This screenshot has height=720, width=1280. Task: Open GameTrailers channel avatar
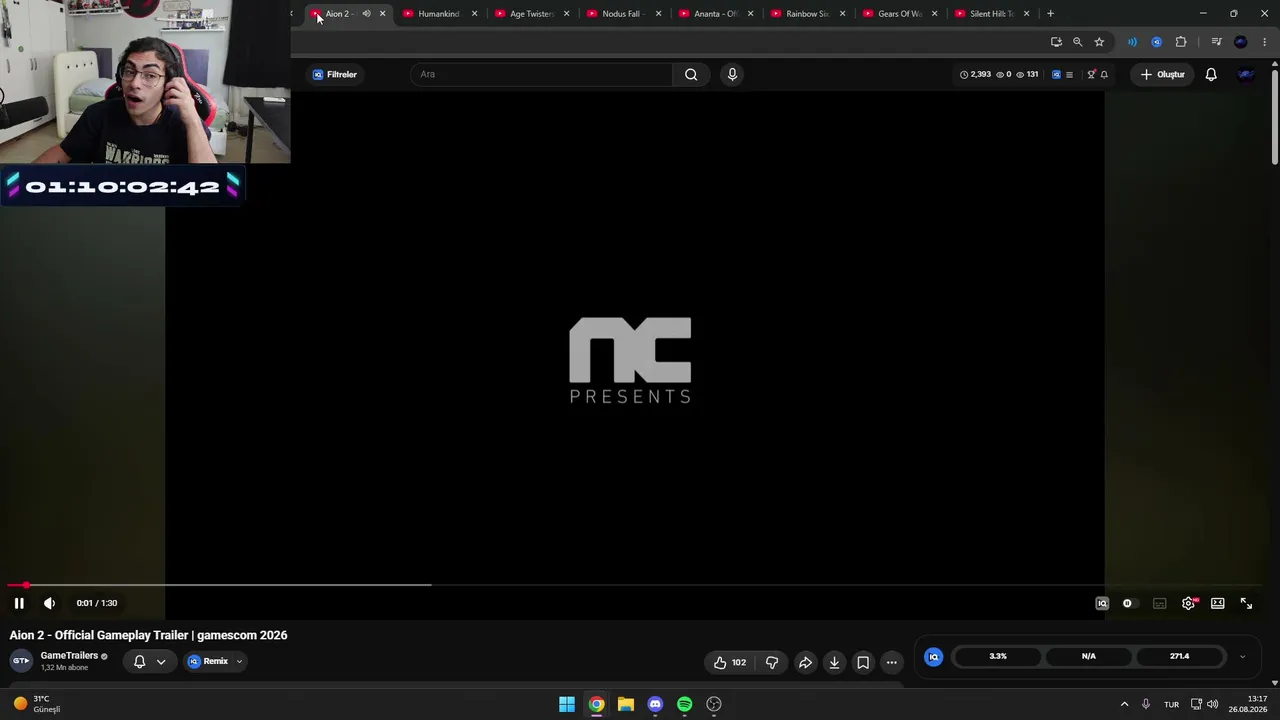(20, 661)
